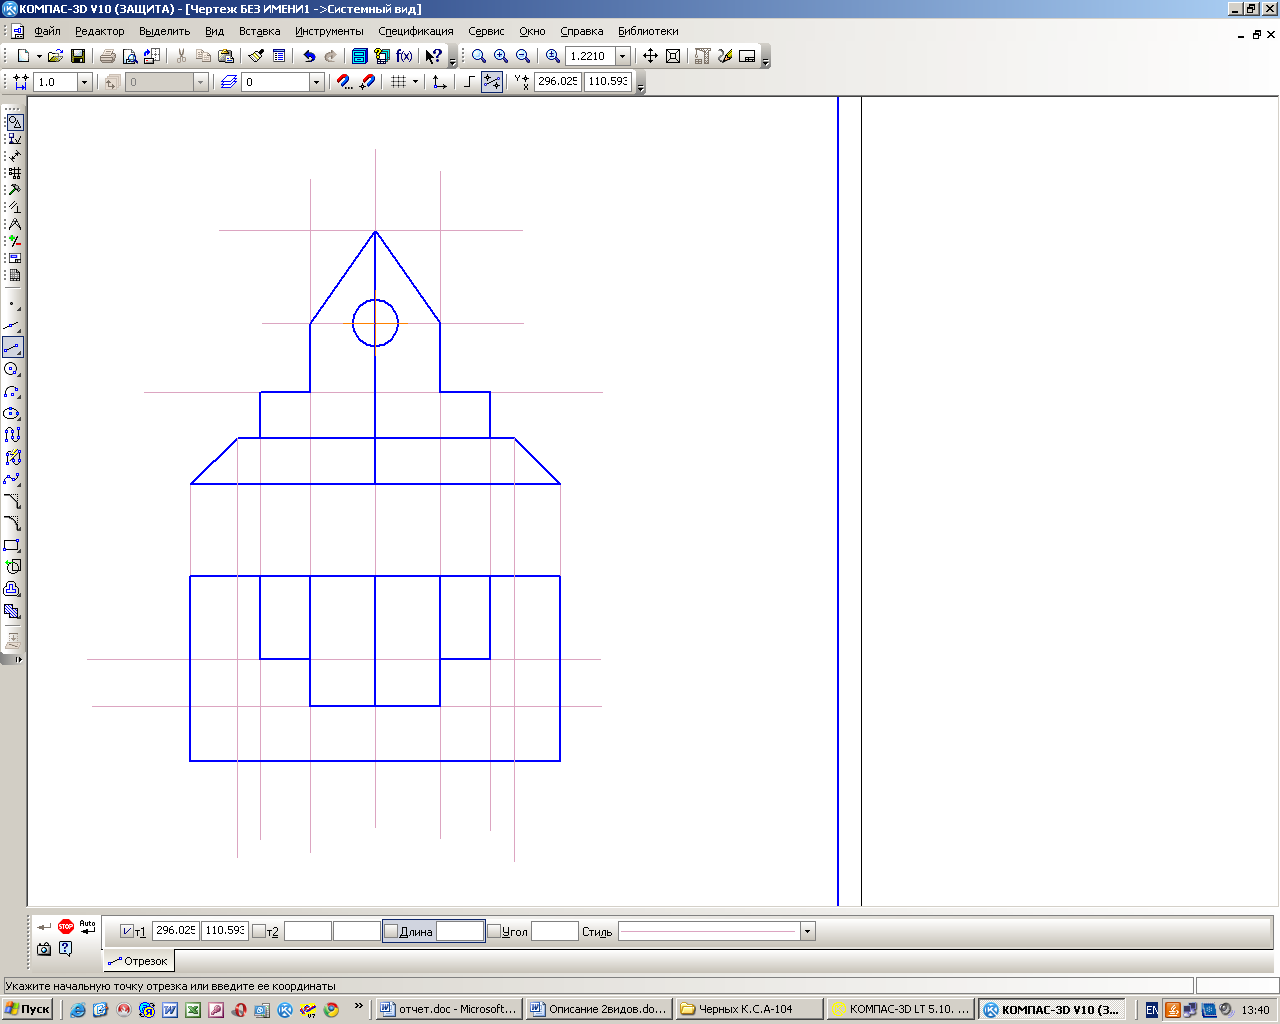Image resolution: width=1280 pixels, height=1024 pixels.
Task: Click the Угол angle input field
Action: (x=554, y=931)
